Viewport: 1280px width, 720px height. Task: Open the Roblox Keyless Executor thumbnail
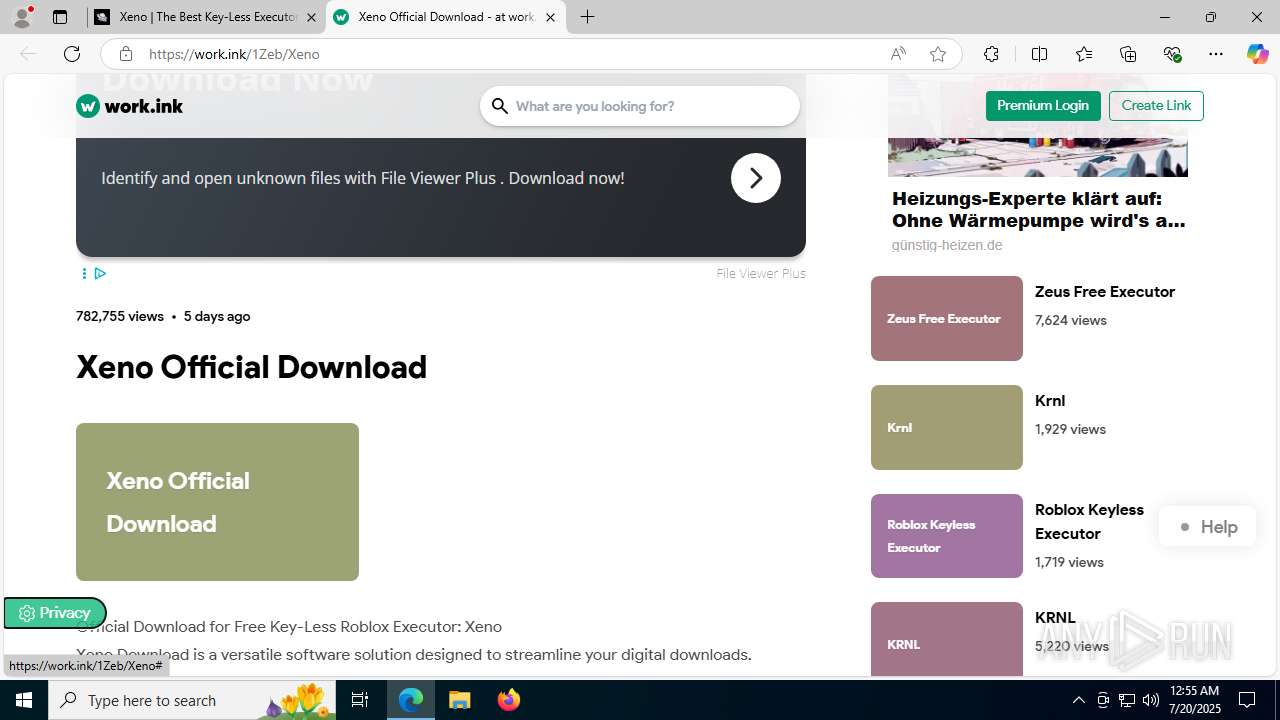click(947, 536)
